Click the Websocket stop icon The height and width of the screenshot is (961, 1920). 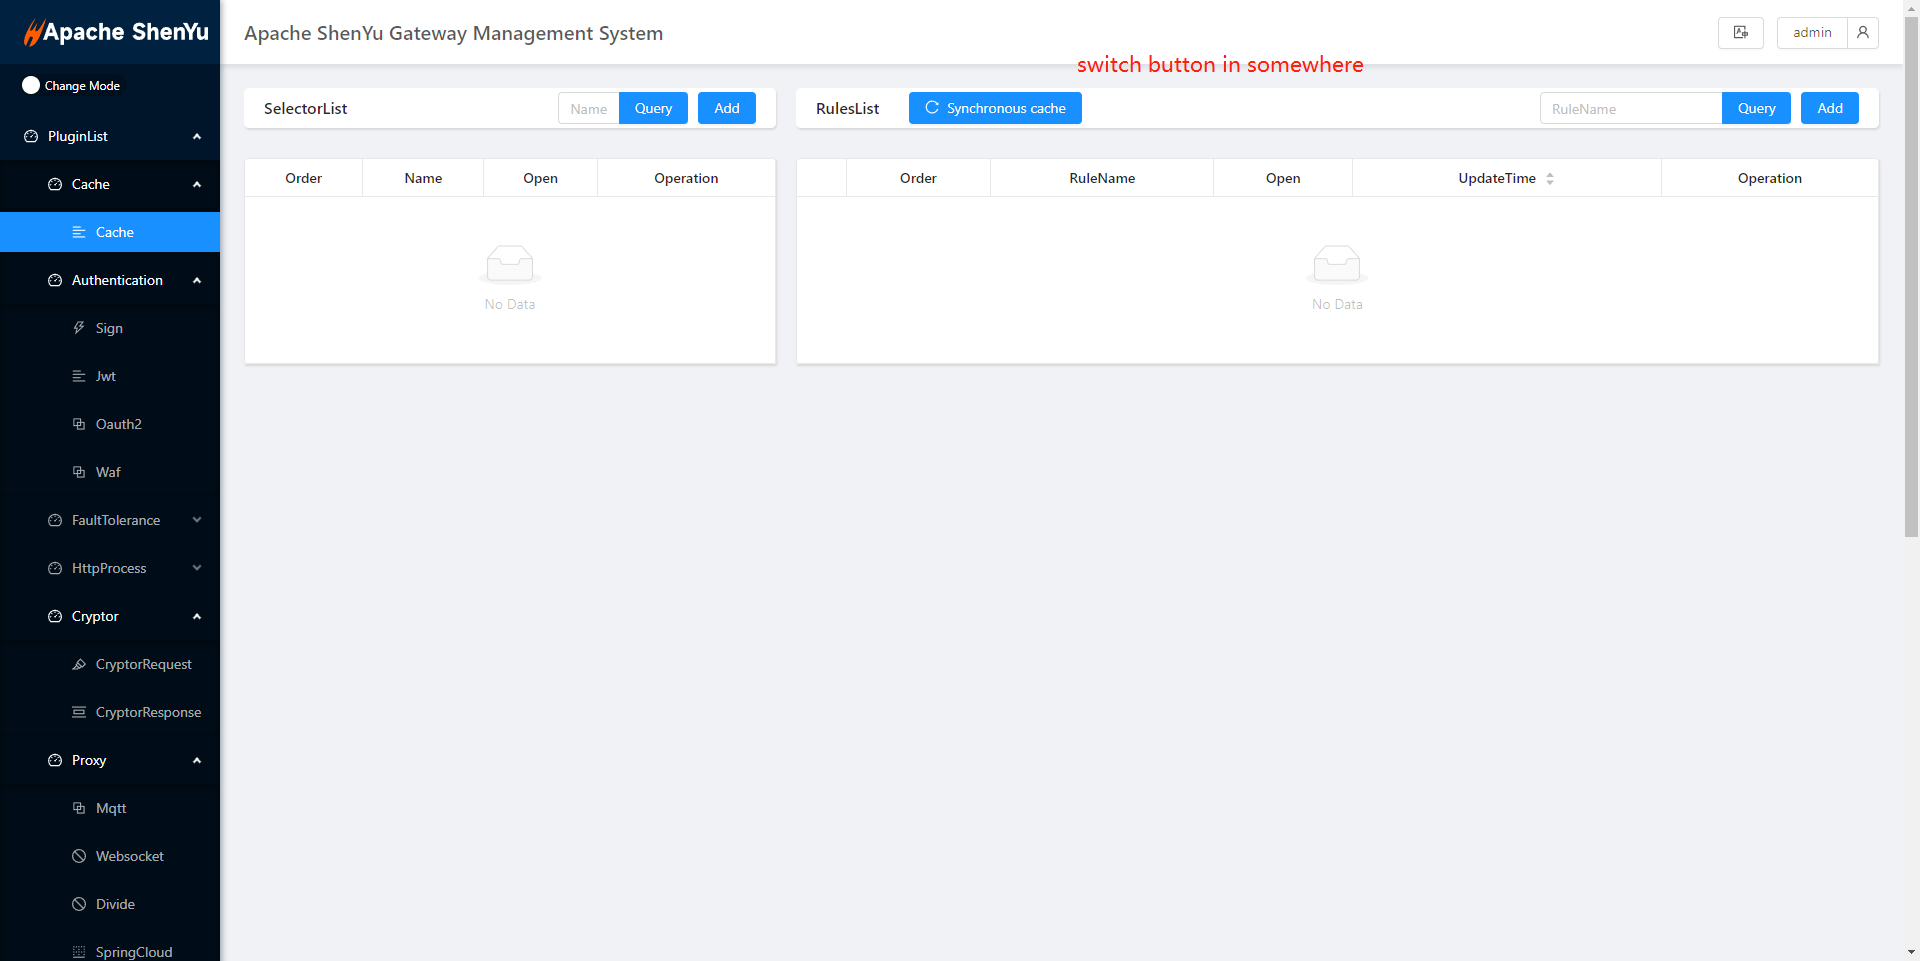[79, 856]
